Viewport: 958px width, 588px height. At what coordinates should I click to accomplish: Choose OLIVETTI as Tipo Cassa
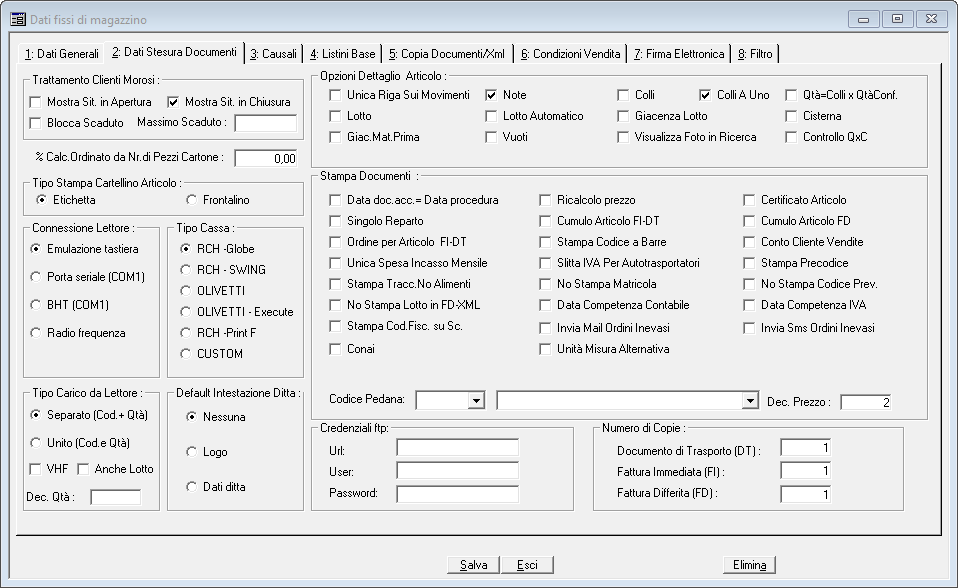click(186, 291)
